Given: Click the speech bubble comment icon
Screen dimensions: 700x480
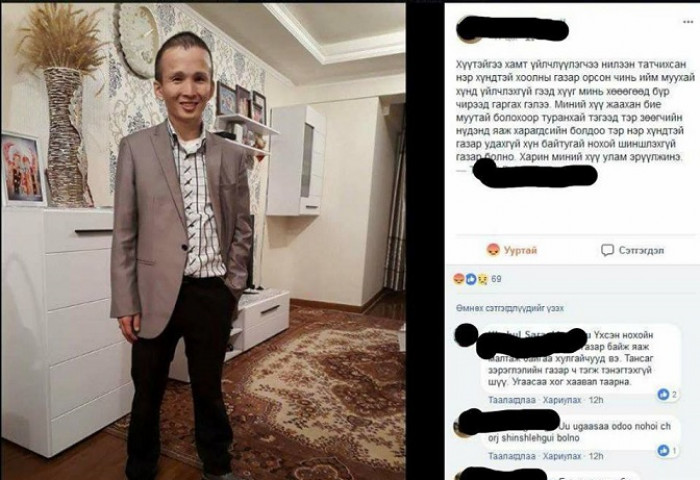Looking at the screenshot, I should 607,250.
